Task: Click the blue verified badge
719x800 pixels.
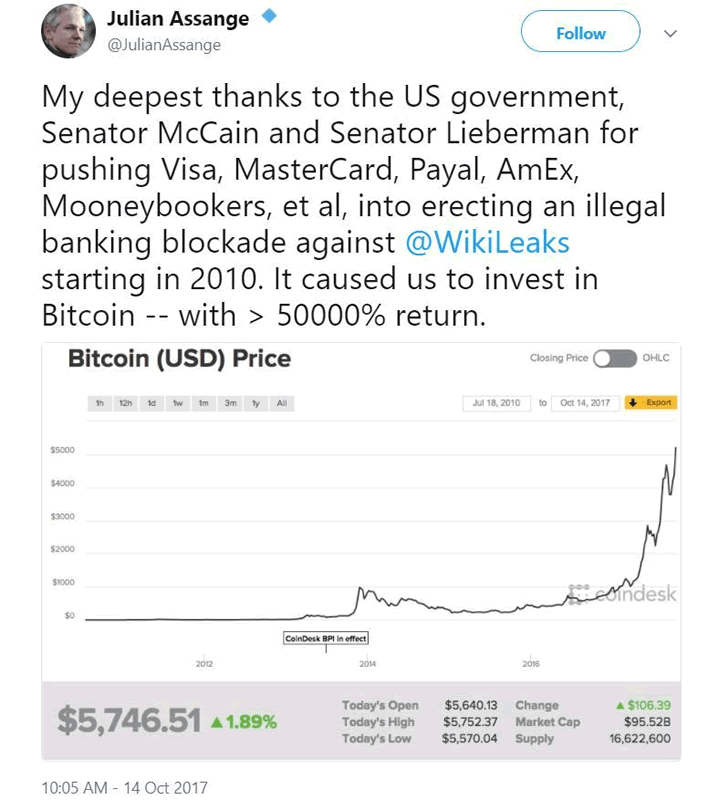Action: pyautogui.click(x=268, y=17)
